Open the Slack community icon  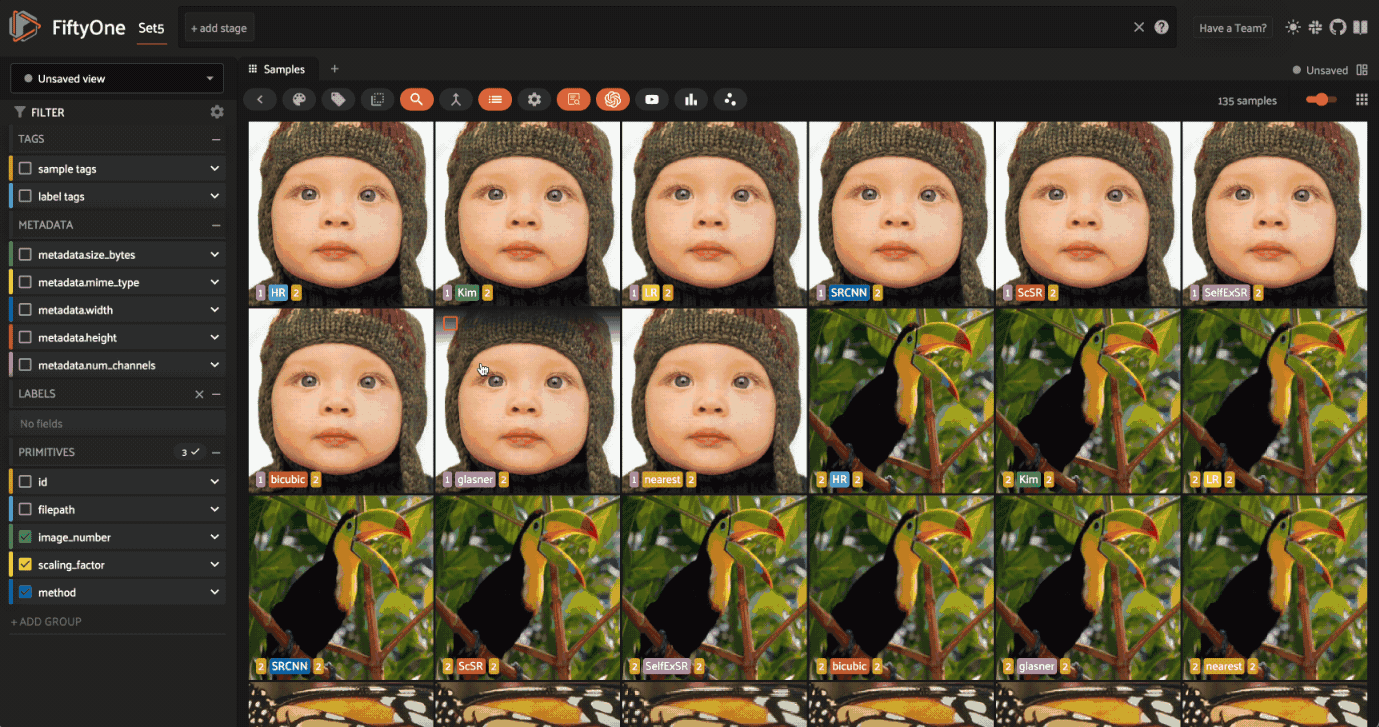point(1316,28)
